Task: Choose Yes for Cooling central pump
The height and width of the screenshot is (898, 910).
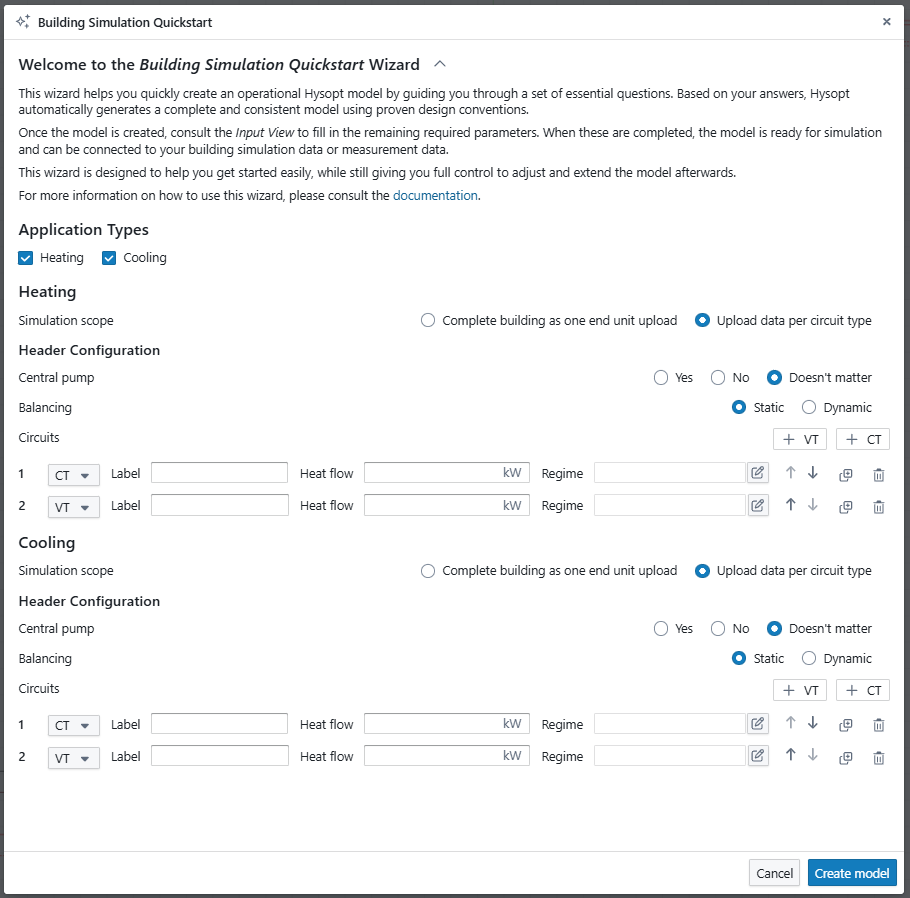Action: pyautogui.click(x=660, y=629)
